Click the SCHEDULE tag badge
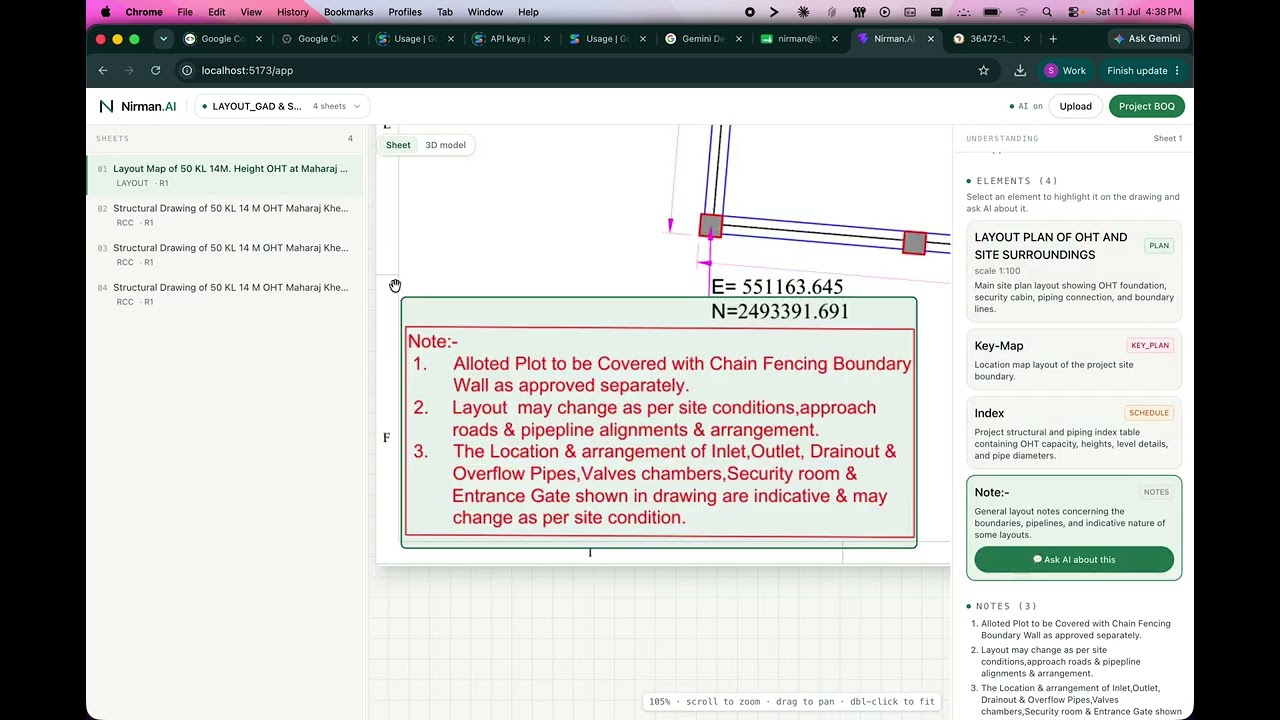Viewport: 1280px width, 720px height. [1148, 412]
